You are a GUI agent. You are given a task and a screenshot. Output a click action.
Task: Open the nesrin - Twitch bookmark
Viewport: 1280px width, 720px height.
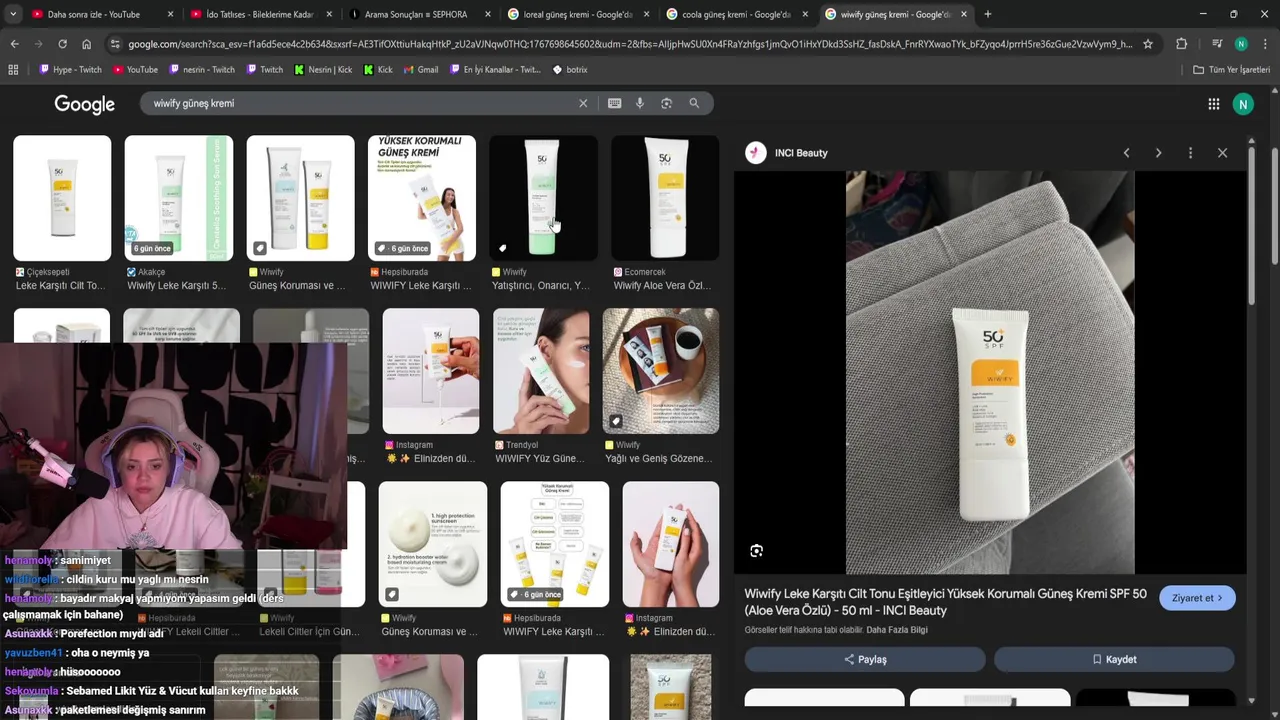pyautogui.click(x=202, y=70)
